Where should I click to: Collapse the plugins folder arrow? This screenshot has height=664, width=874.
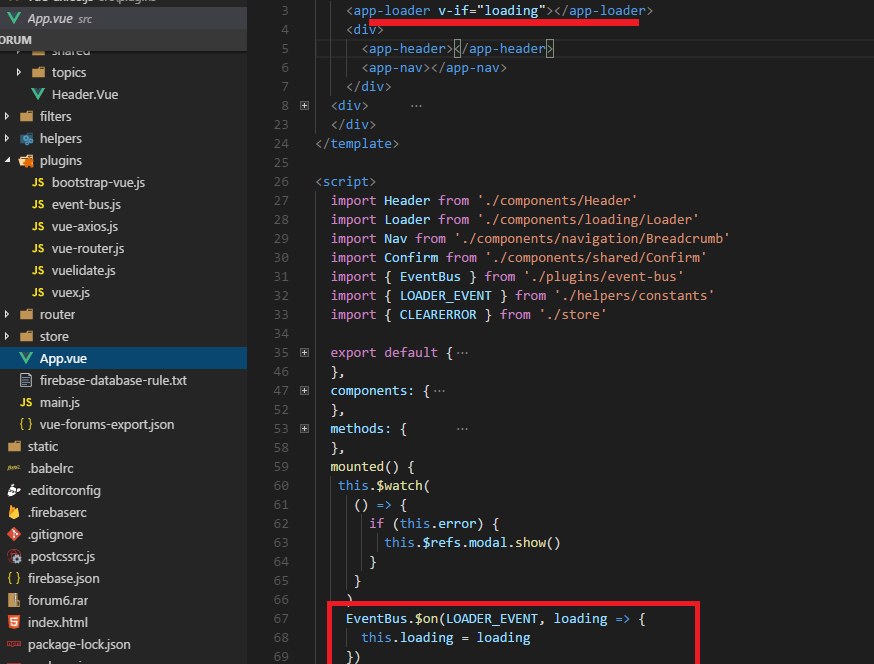(7, 161)
